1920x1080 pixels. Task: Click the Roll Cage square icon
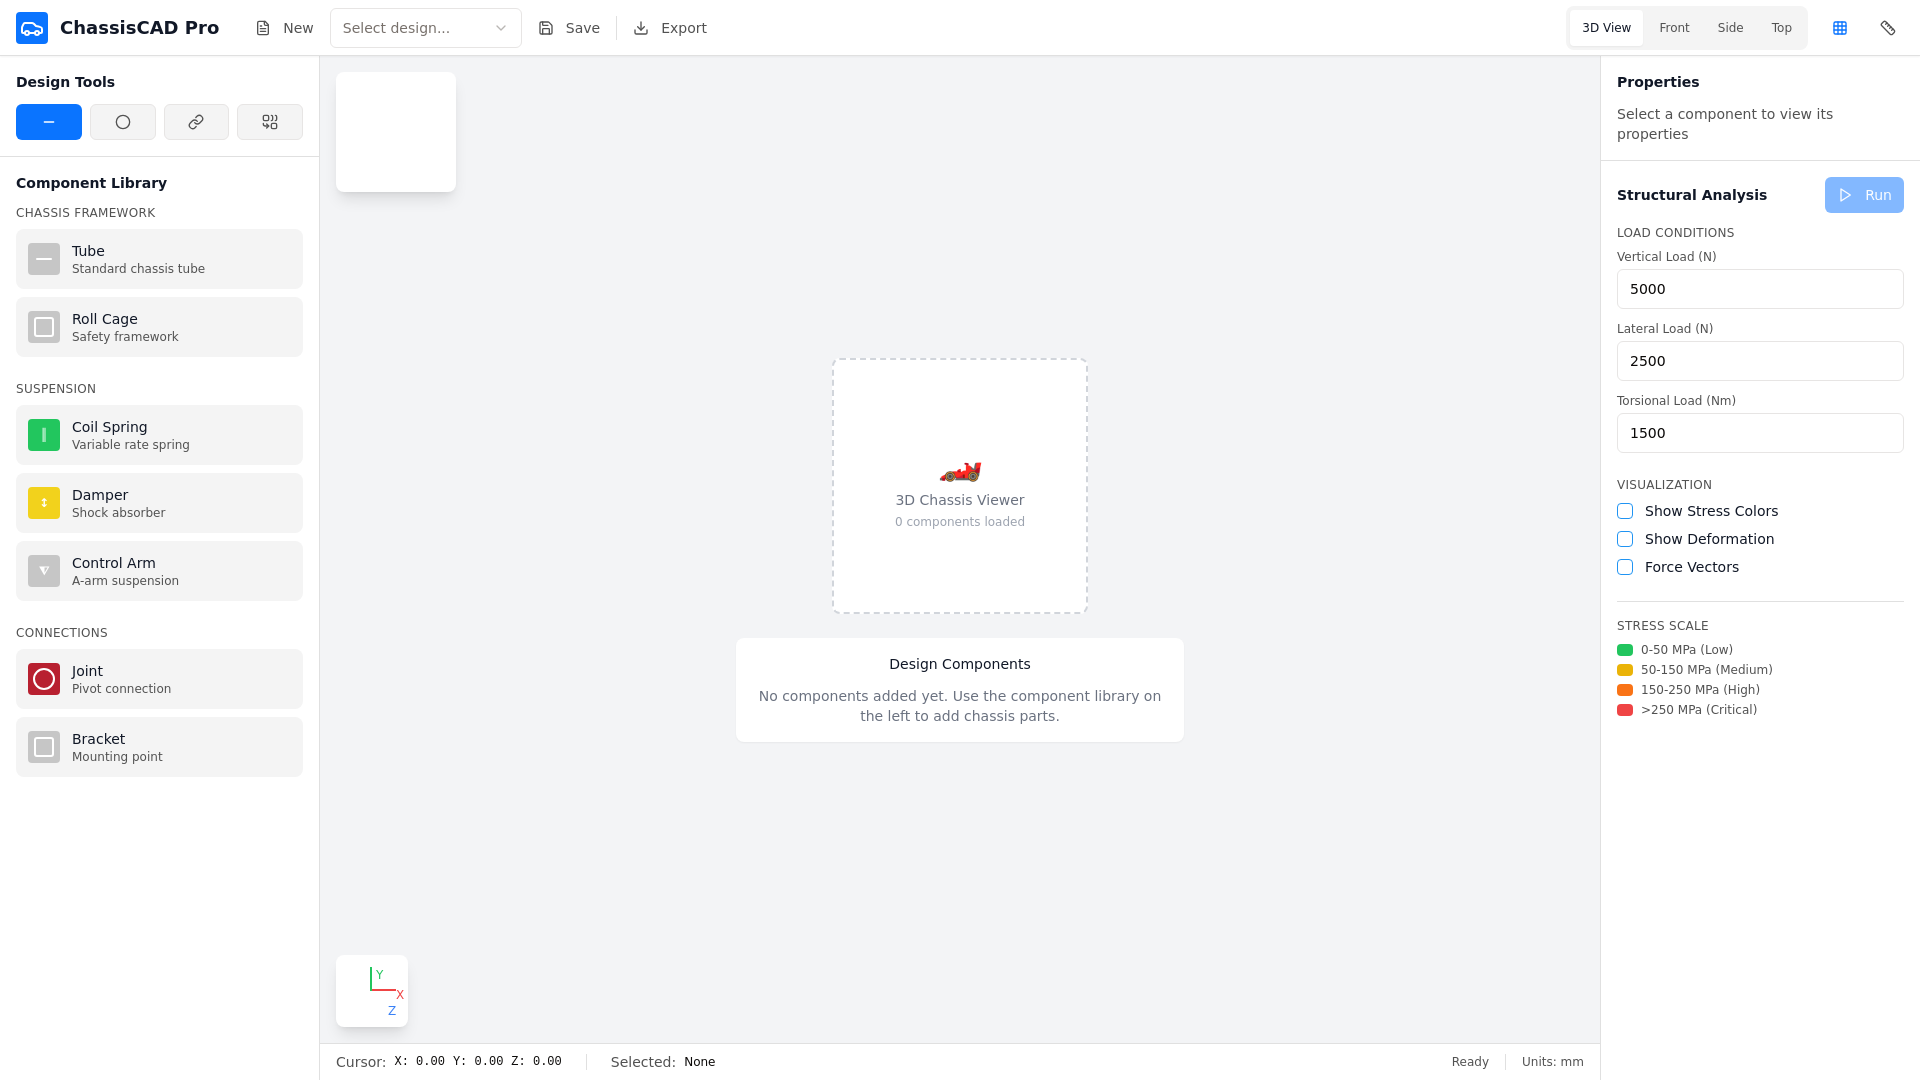pyautogui.click(x=44, y=327)
